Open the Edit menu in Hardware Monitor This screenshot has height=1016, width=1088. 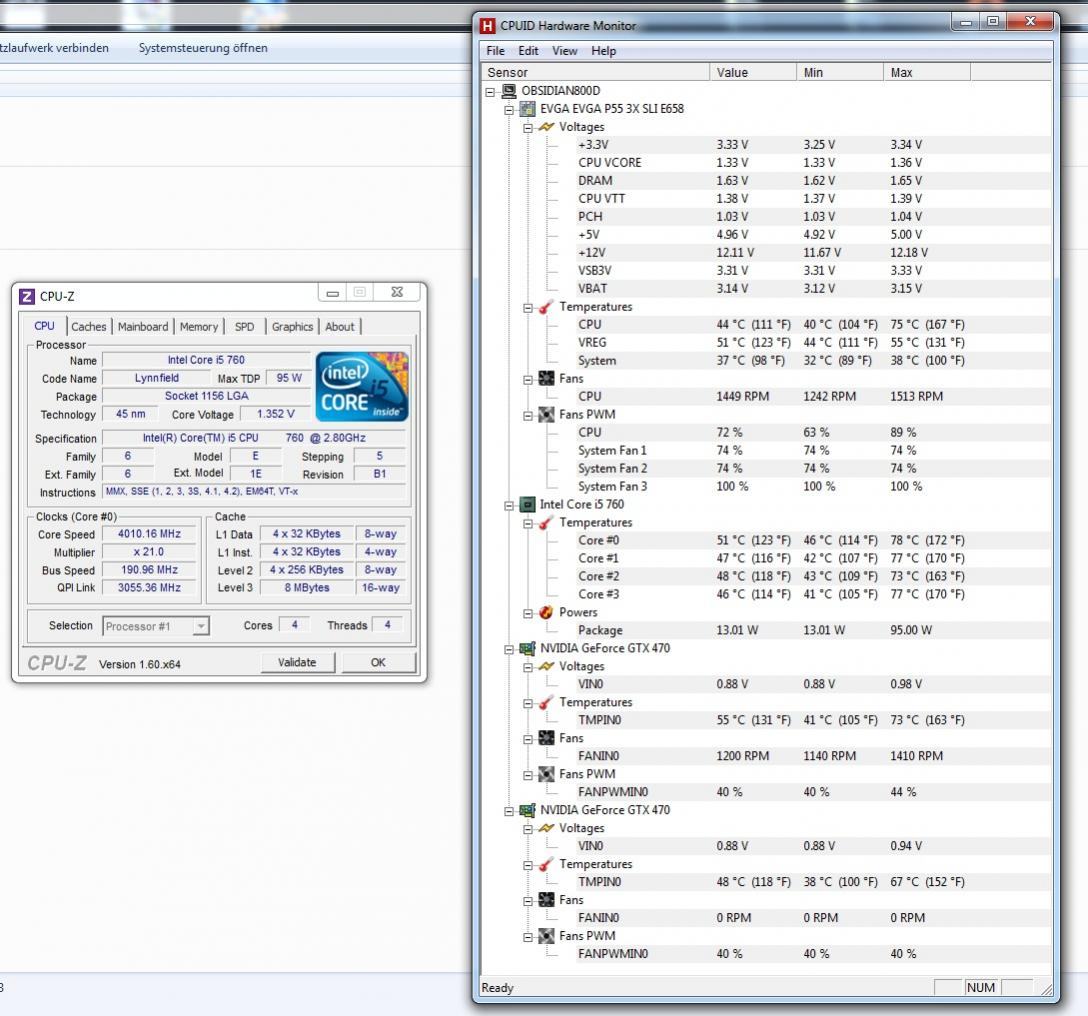pos(528,51)
